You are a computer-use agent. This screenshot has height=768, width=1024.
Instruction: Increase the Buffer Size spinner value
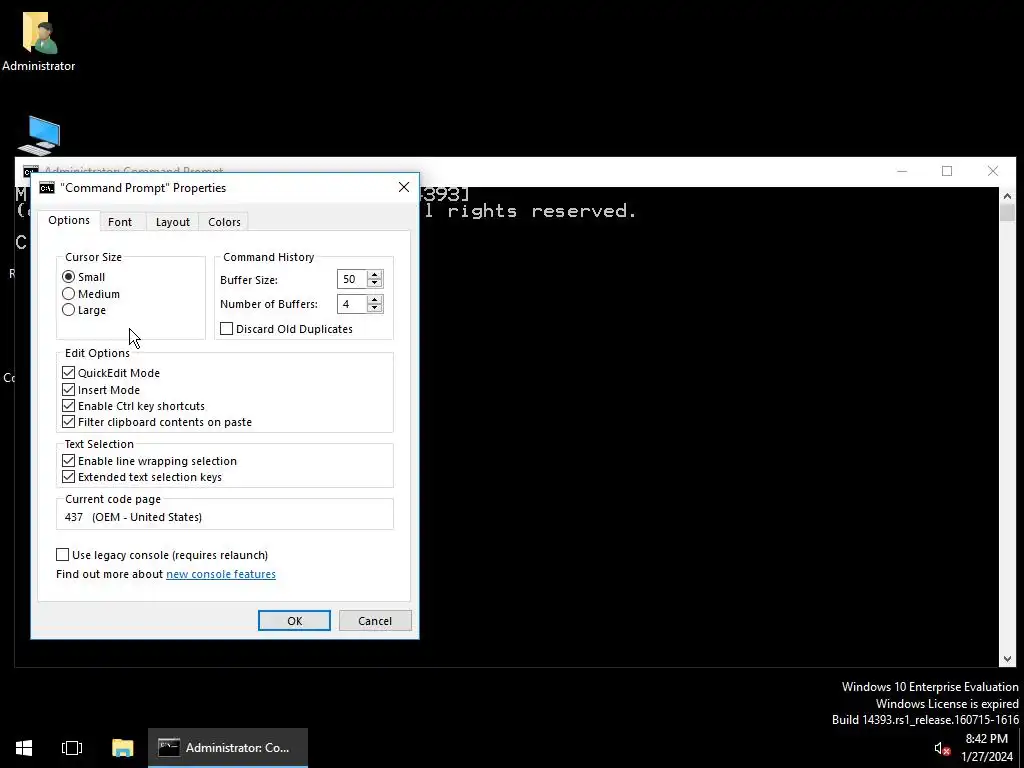click(375, 275)
